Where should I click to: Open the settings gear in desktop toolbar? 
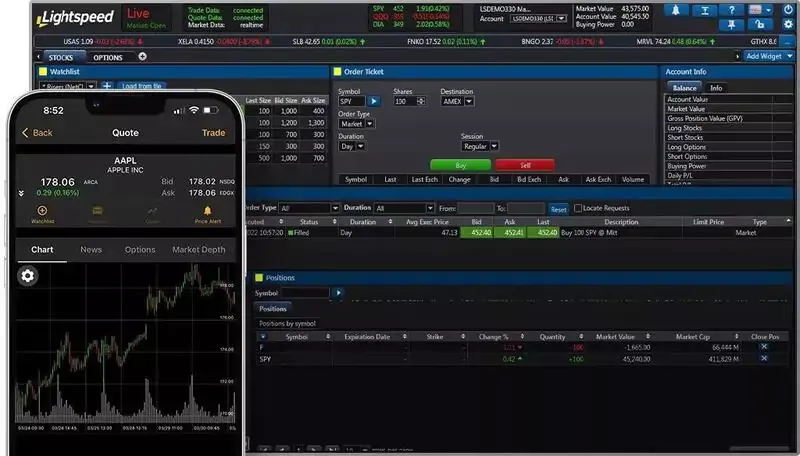tap(788, 24)
